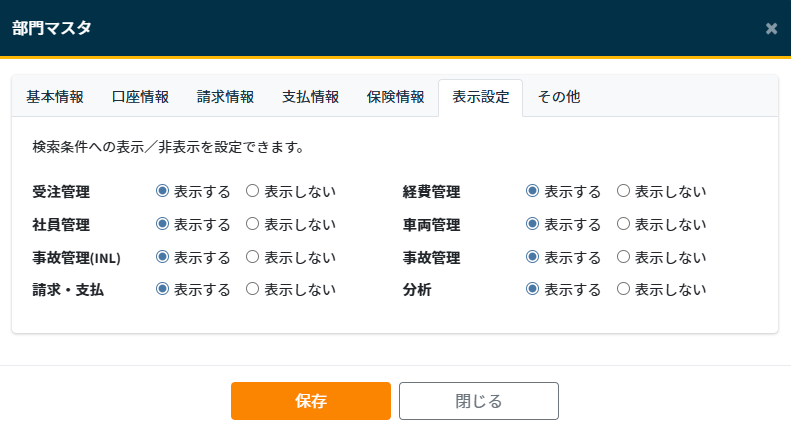The height and width of the screenshot is (433, 791).
Task: Select the 支払情報 tab
Action: pyautogui.click(x=310, y=97)
